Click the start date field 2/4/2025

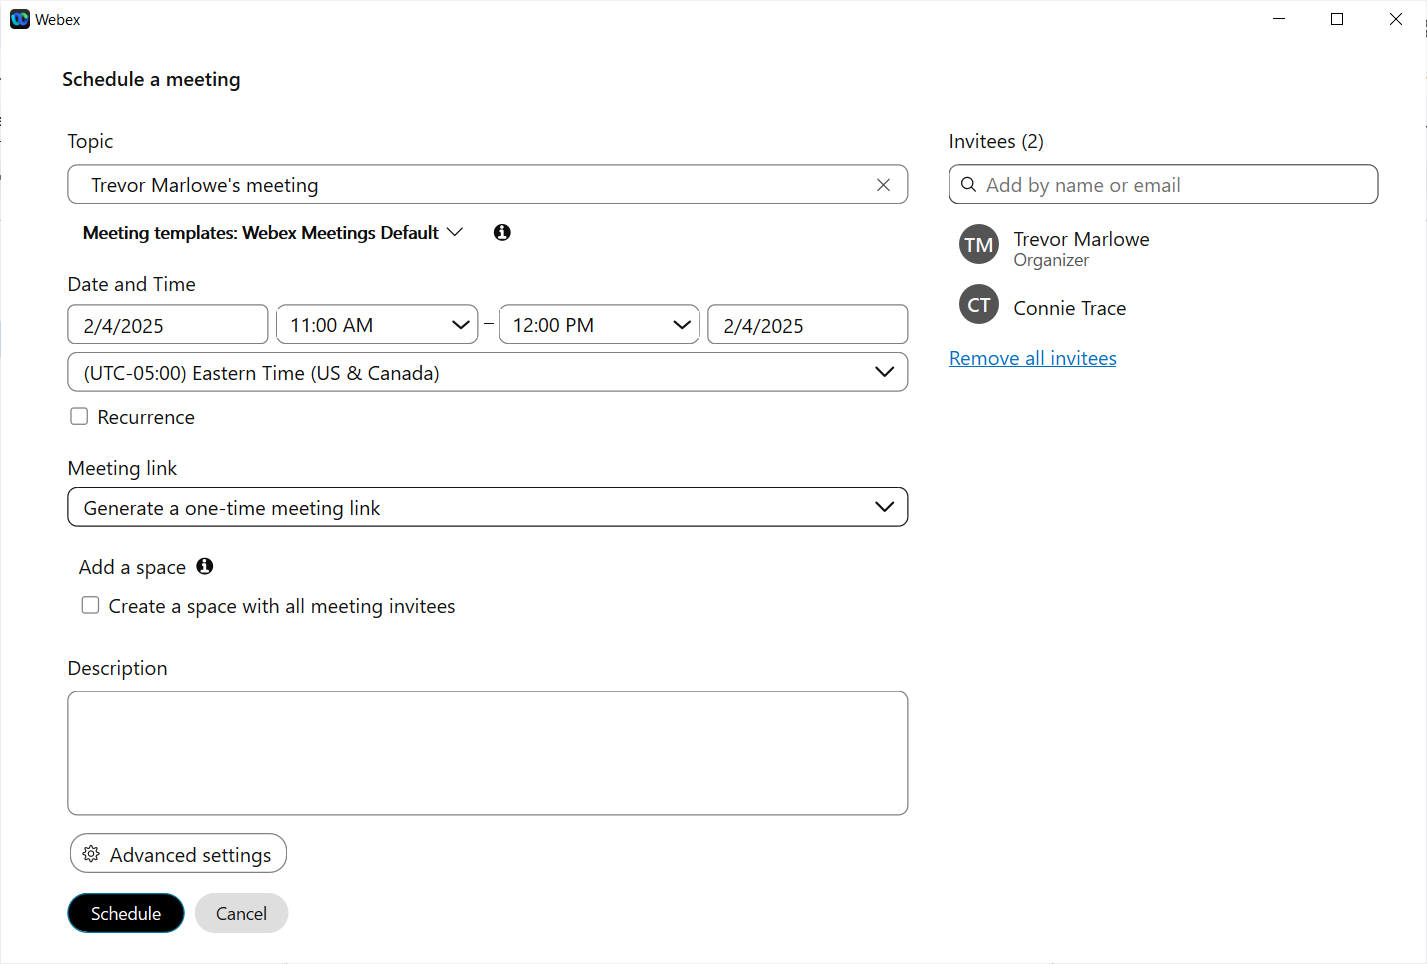pos(168,324)
